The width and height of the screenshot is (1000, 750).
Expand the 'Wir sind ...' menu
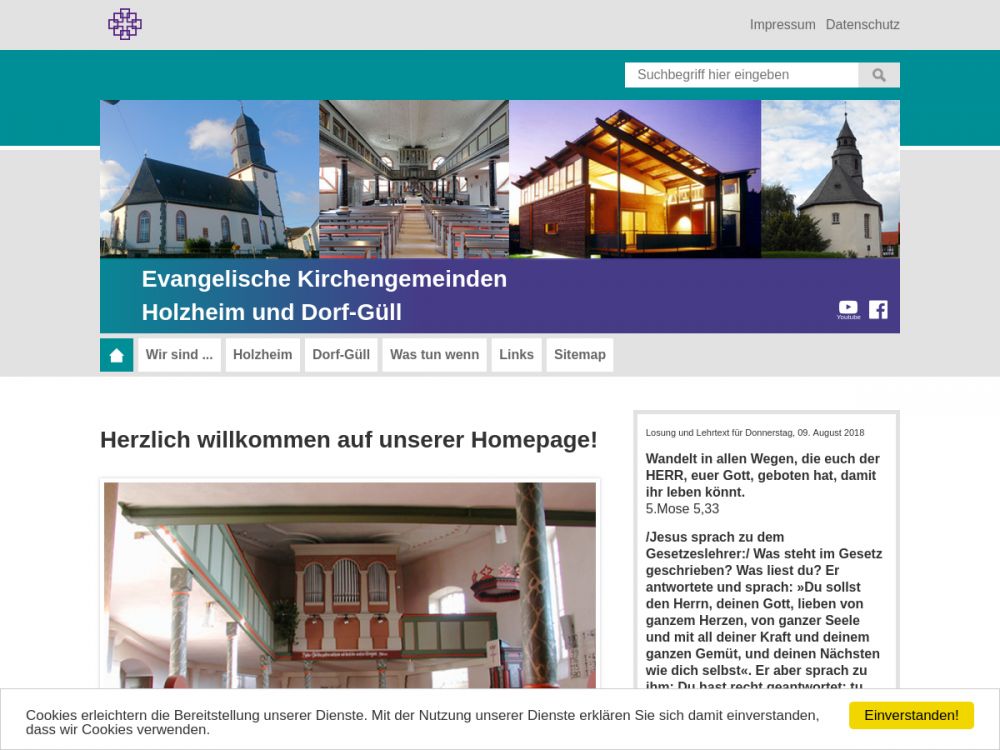pos(179,355)
